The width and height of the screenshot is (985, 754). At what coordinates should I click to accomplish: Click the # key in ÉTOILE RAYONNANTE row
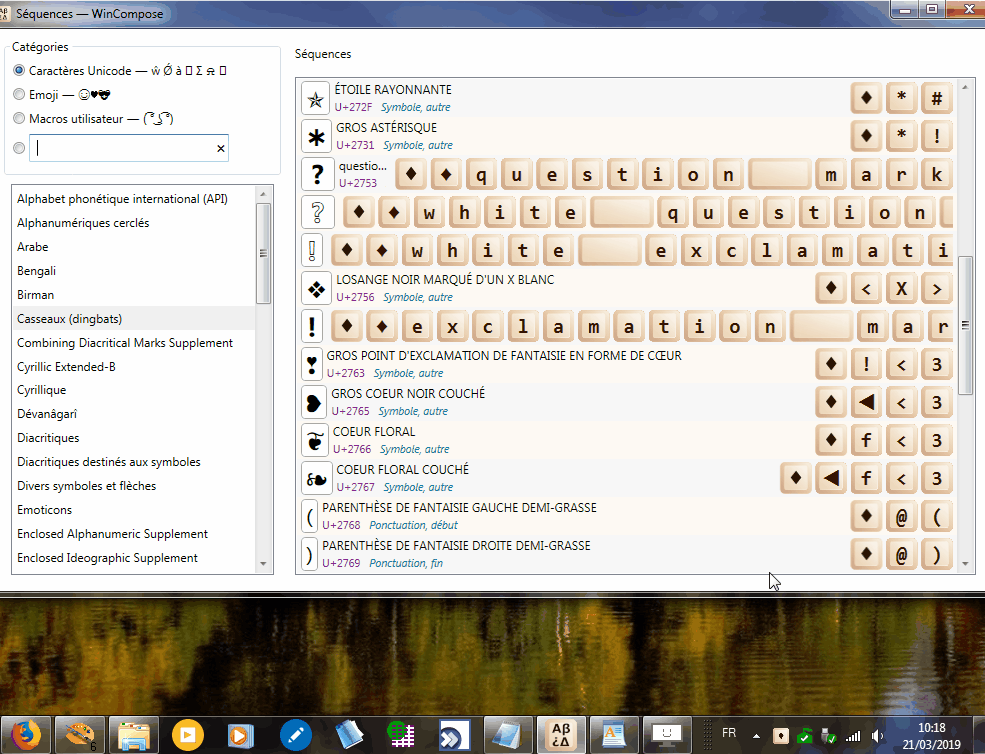[x=937, y=98]
